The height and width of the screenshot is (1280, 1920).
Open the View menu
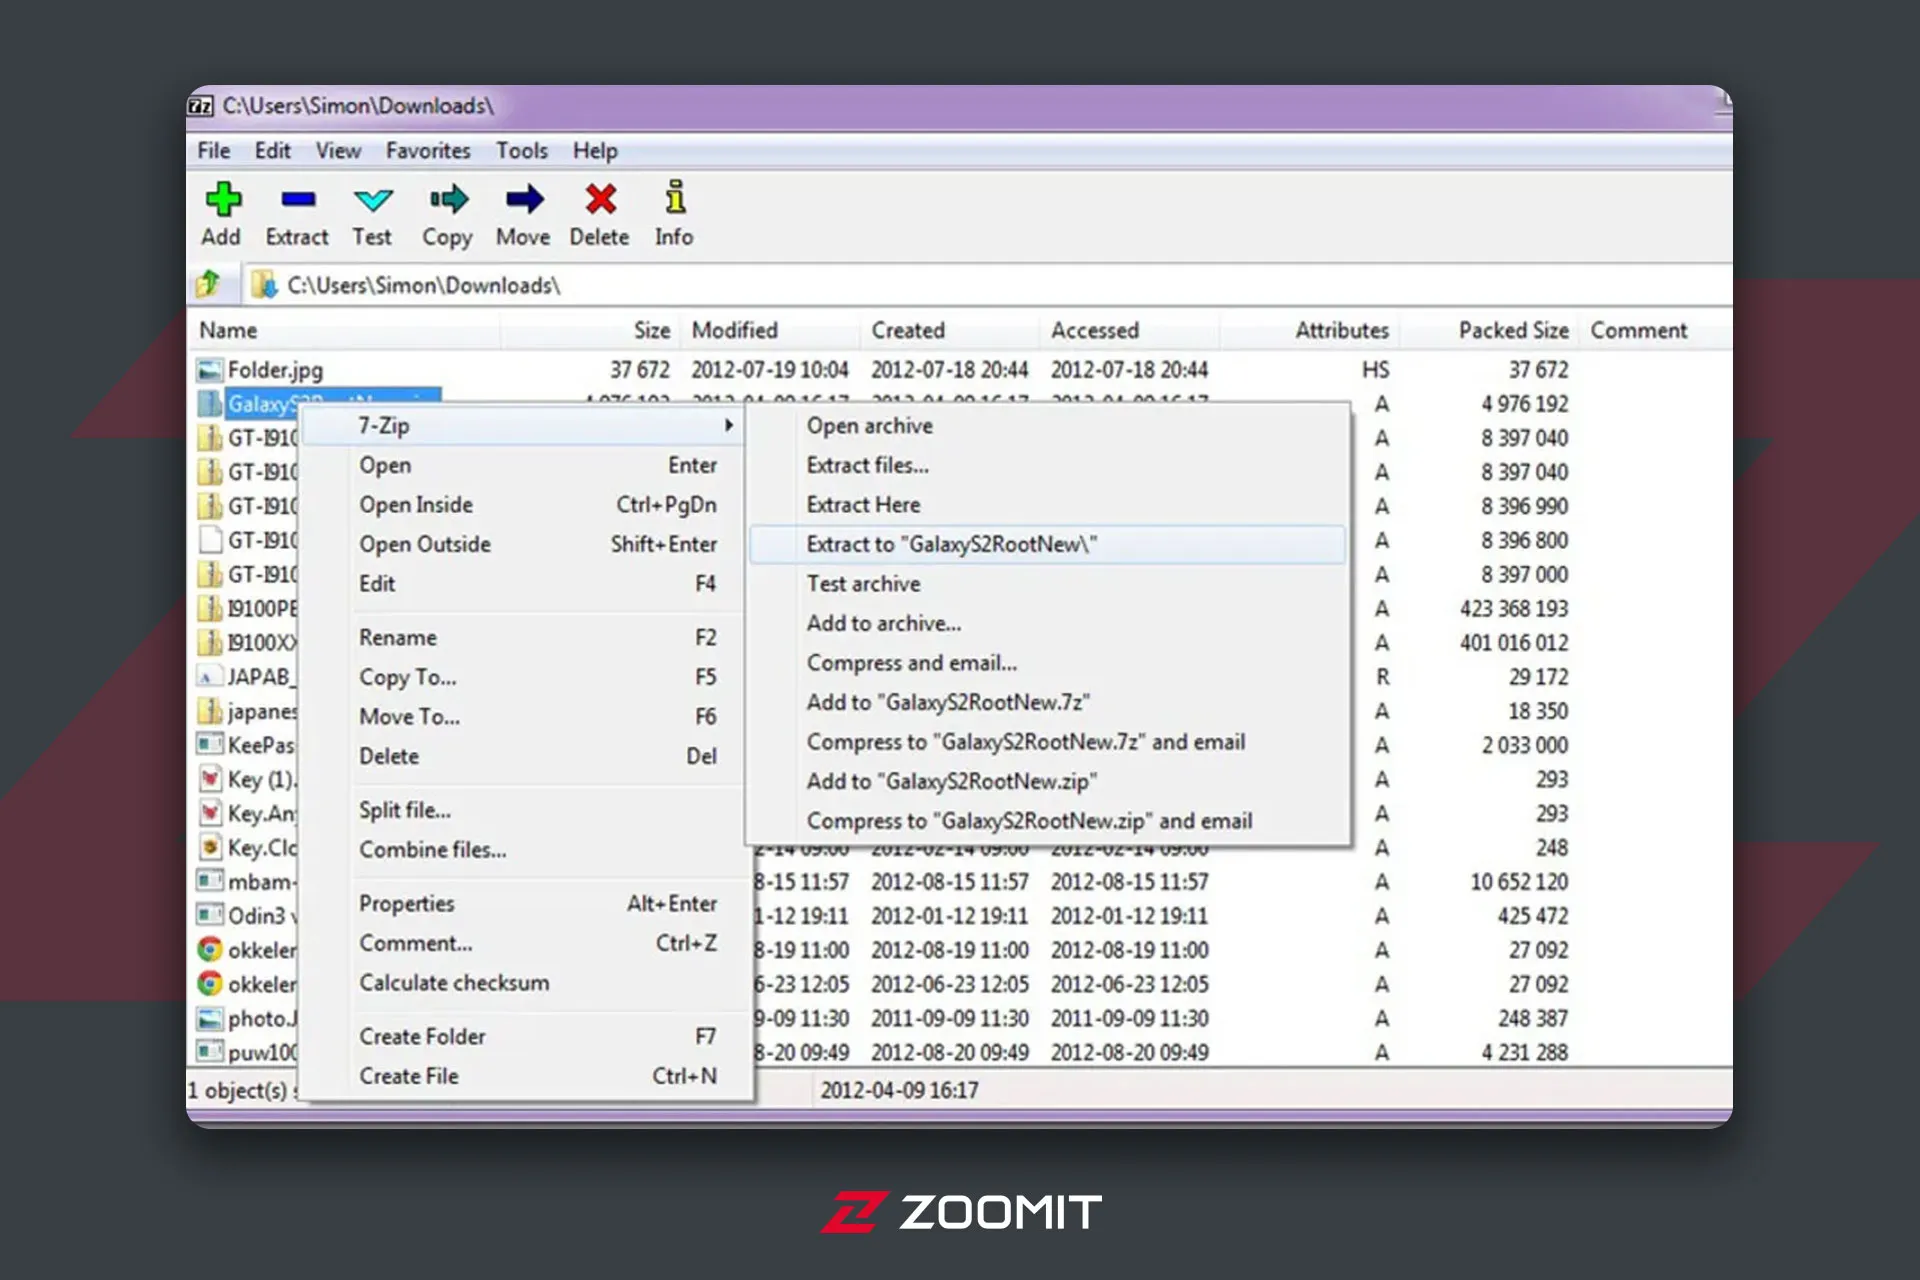coord(338,151)
